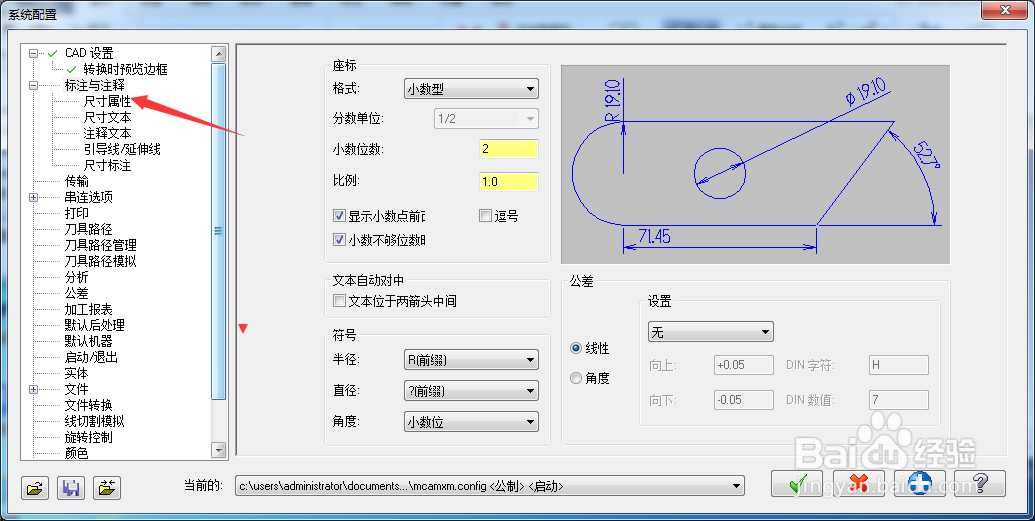
Task: Click the tree scrollbar down arrow
Action: (x=218, y=450)
